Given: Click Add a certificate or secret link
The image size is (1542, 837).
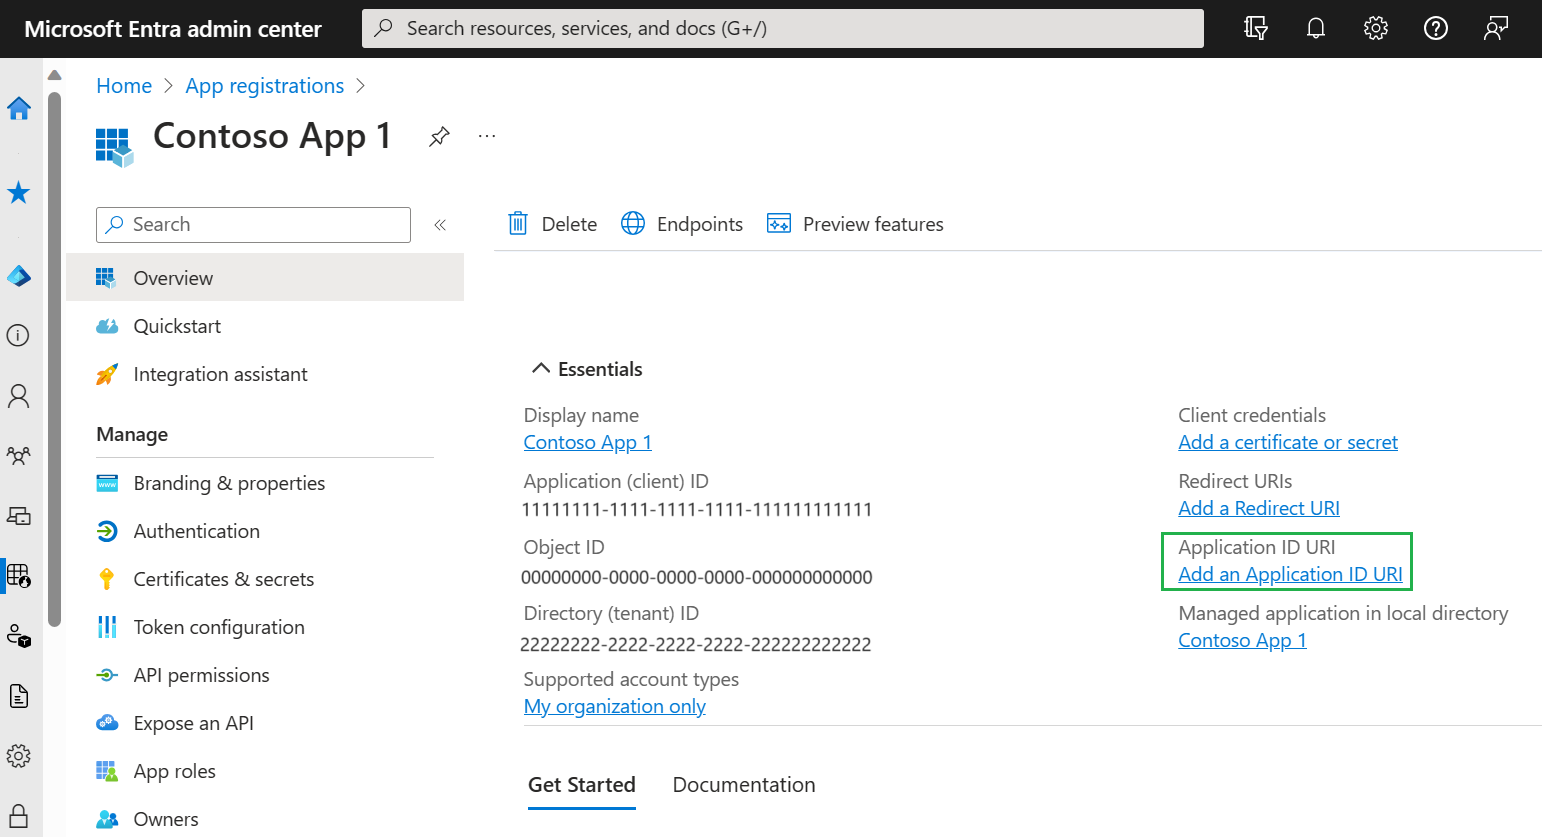Looking at the screenshot, I should pos(1288,442).
